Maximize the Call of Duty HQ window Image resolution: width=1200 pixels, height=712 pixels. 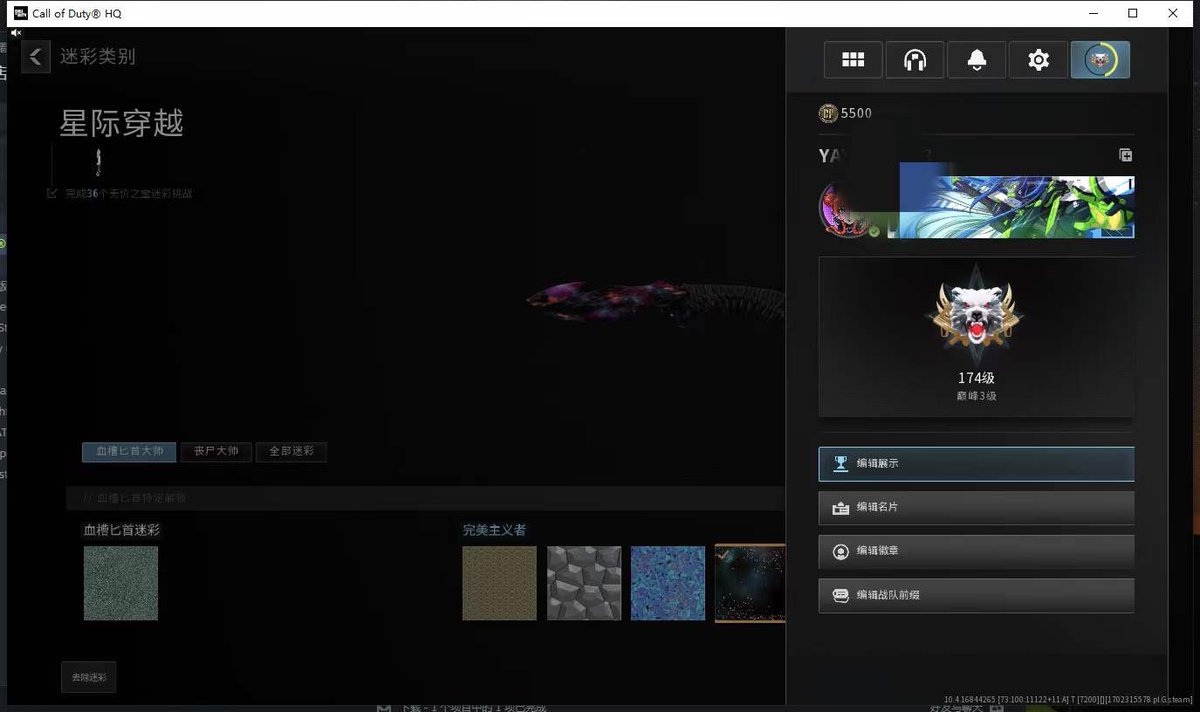point(1133,13)
